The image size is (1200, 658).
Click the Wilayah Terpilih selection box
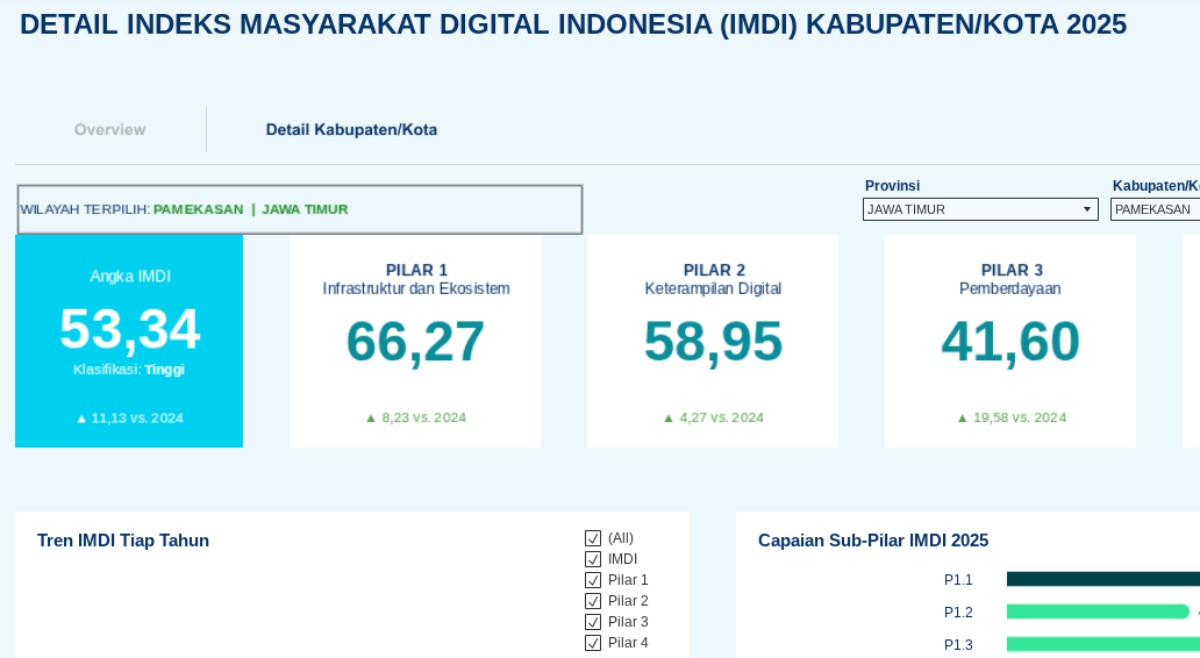click(300, 210)
